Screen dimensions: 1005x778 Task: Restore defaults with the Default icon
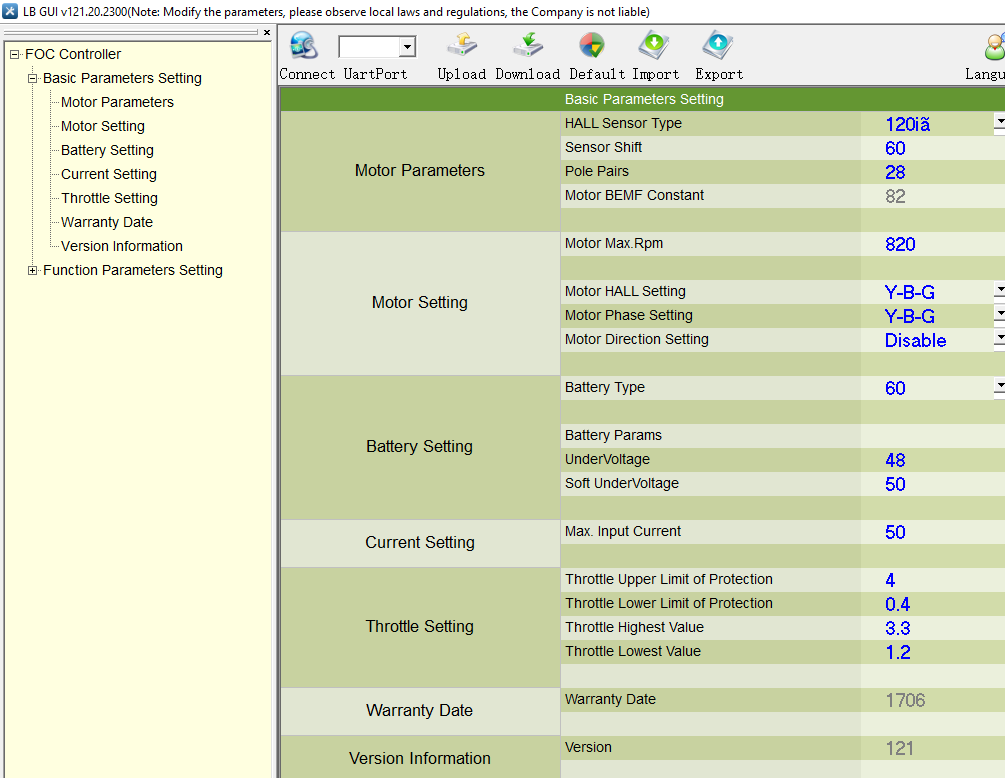591,47
